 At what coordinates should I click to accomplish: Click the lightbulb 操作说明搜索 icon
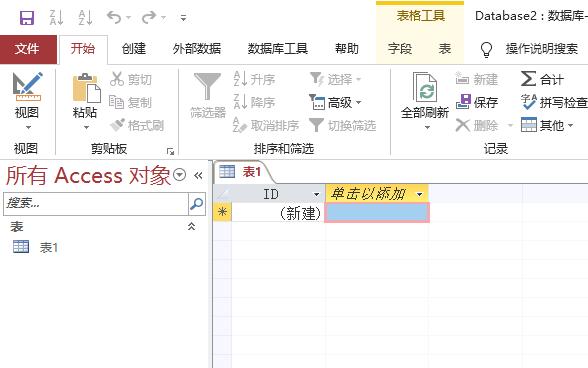pos(486,49)
